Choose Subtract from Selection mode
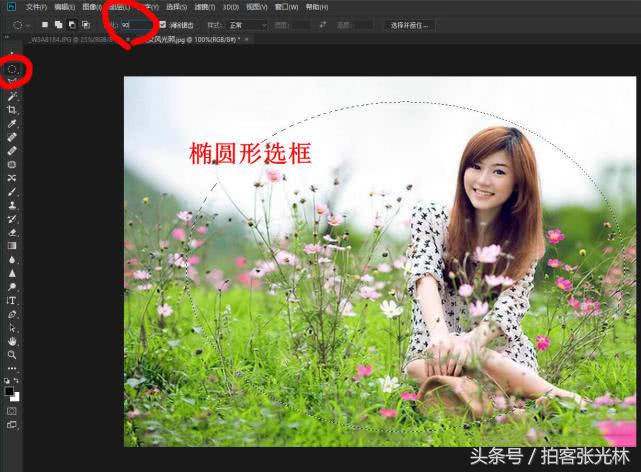This screenshot has width=641, height=472. coord(72,25)
